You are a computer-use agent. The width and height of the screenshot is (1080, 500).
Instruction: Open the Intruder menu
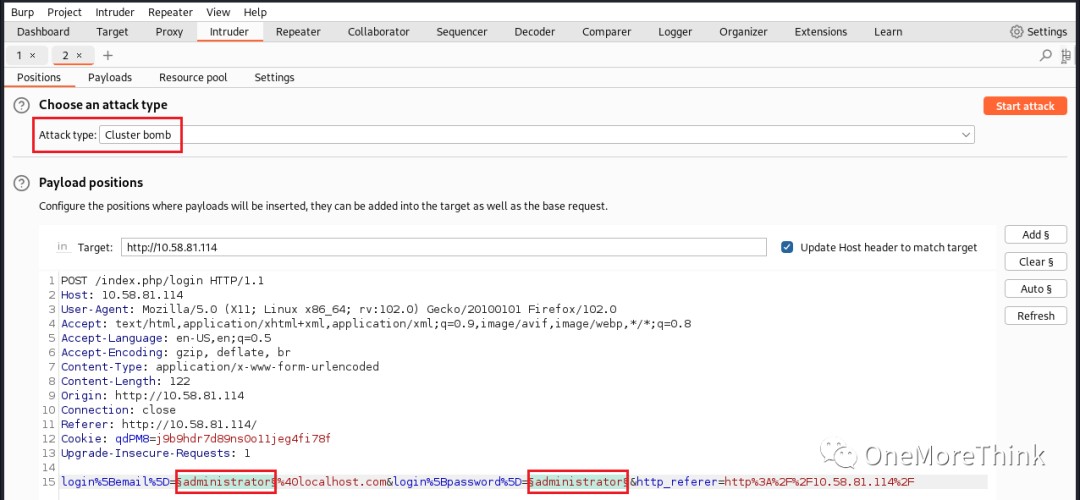tap(115, 12)
